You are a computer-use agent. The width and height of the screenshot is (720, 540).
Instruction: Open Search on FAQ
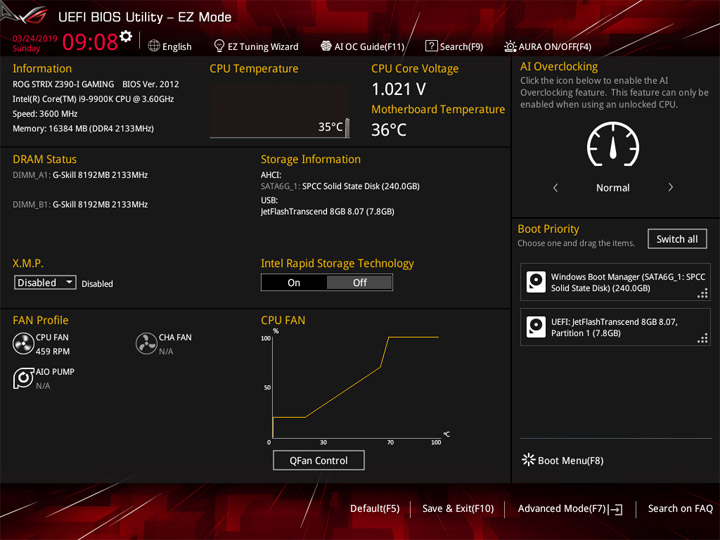pyautogui.click(x=680, y=509)
